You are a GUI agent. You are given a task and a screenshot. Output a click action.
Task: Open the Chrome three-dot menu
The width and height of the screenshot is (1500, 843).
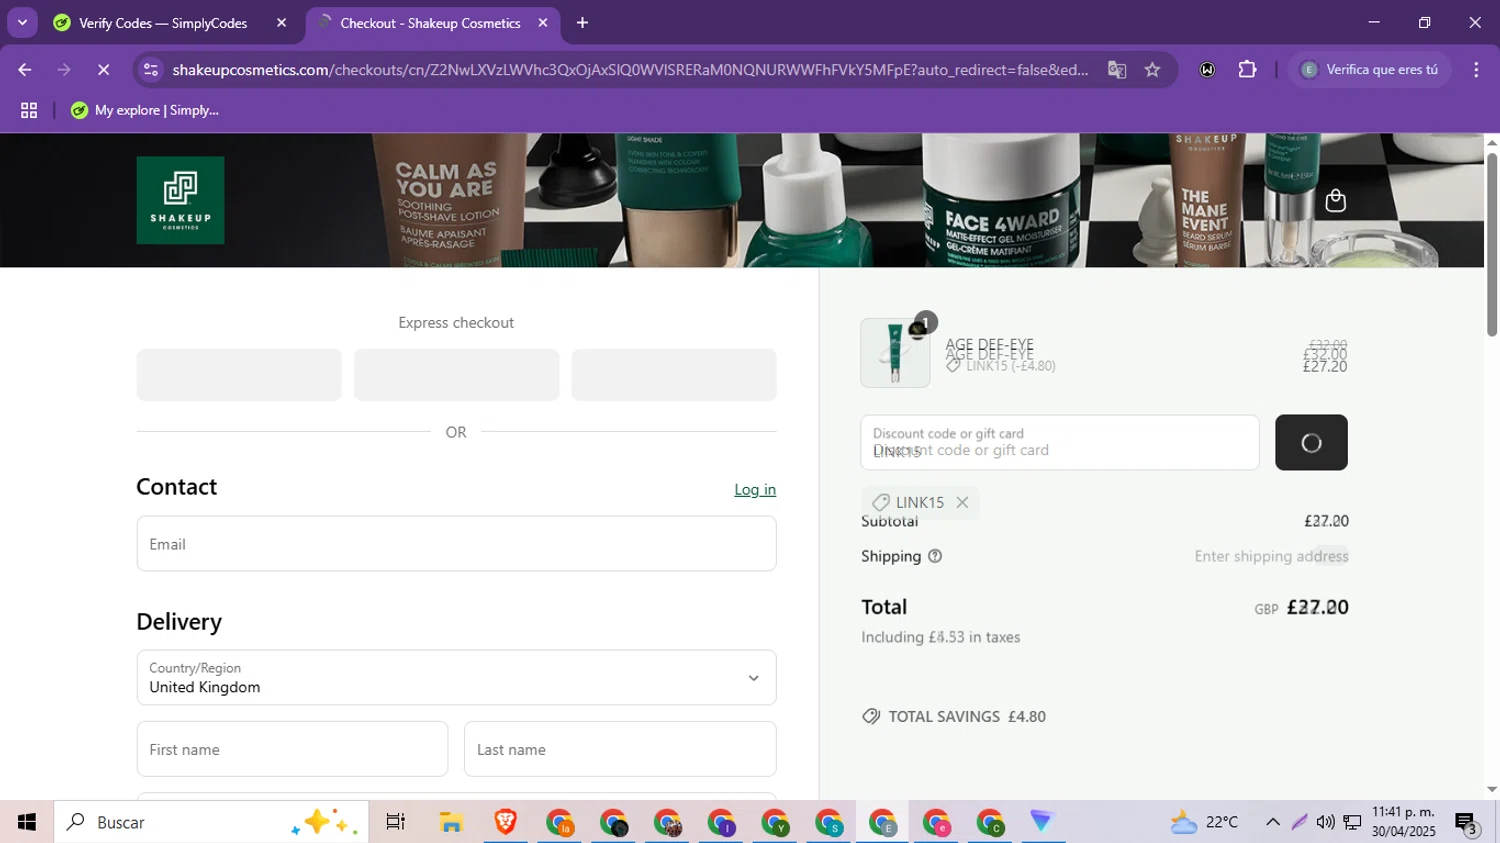click(1476, 70)
